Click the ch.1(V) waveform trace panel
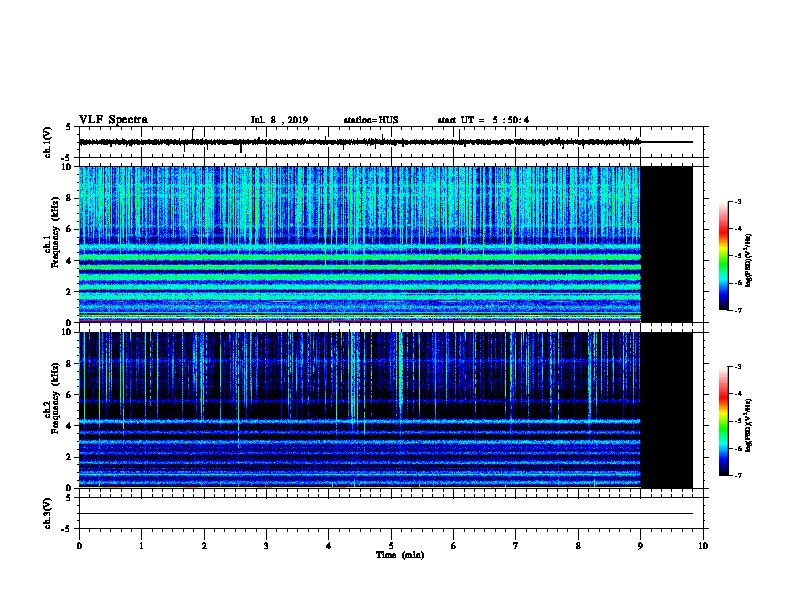 point(391,142)
